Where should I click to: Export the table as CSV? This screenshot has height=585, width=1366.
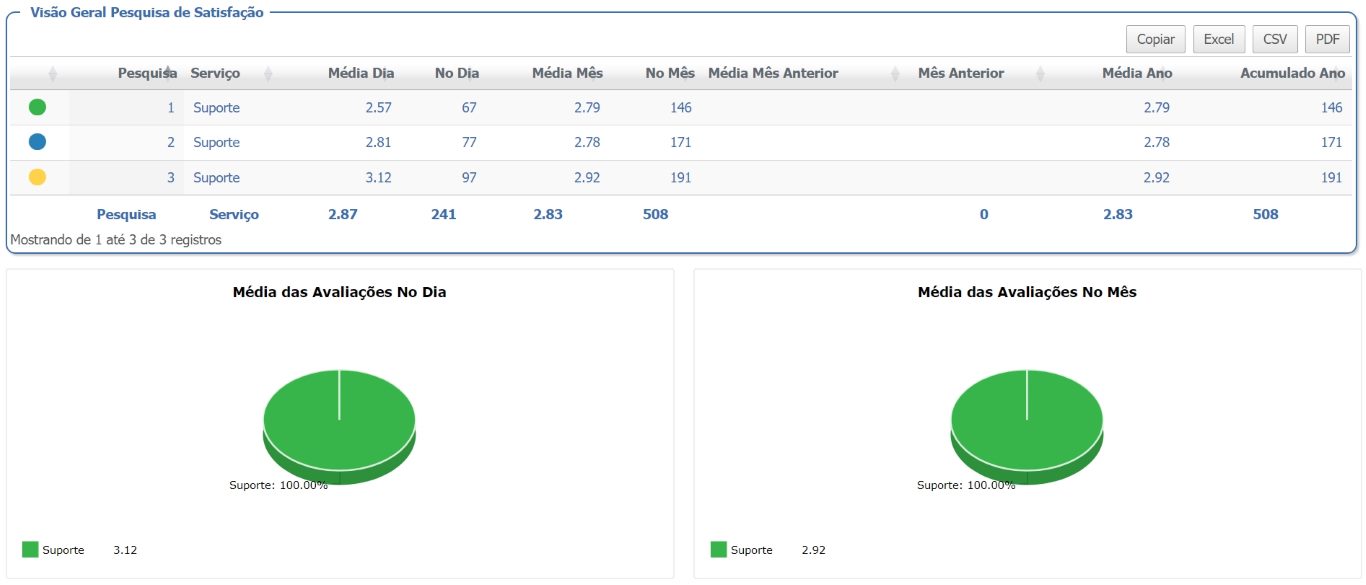click(1275, 39)
